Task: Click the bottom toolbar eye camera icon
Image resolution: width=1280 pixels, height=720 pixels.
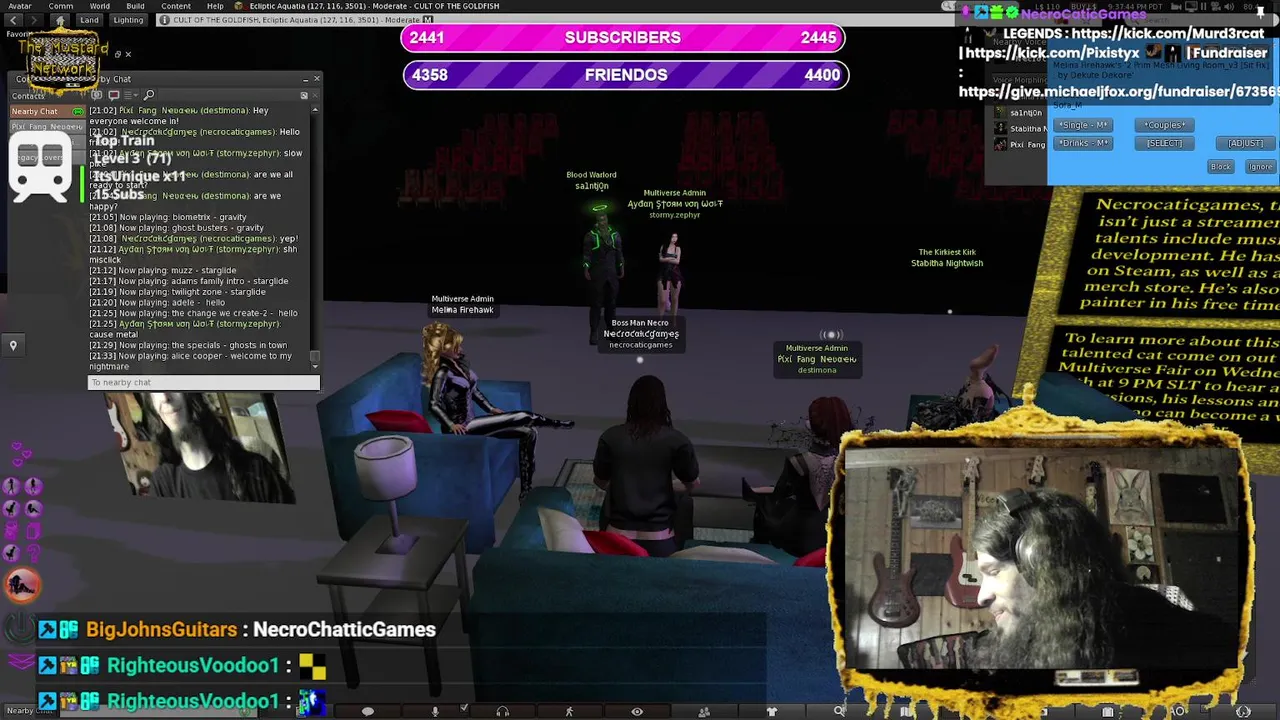Action: [x=637, y=711]
